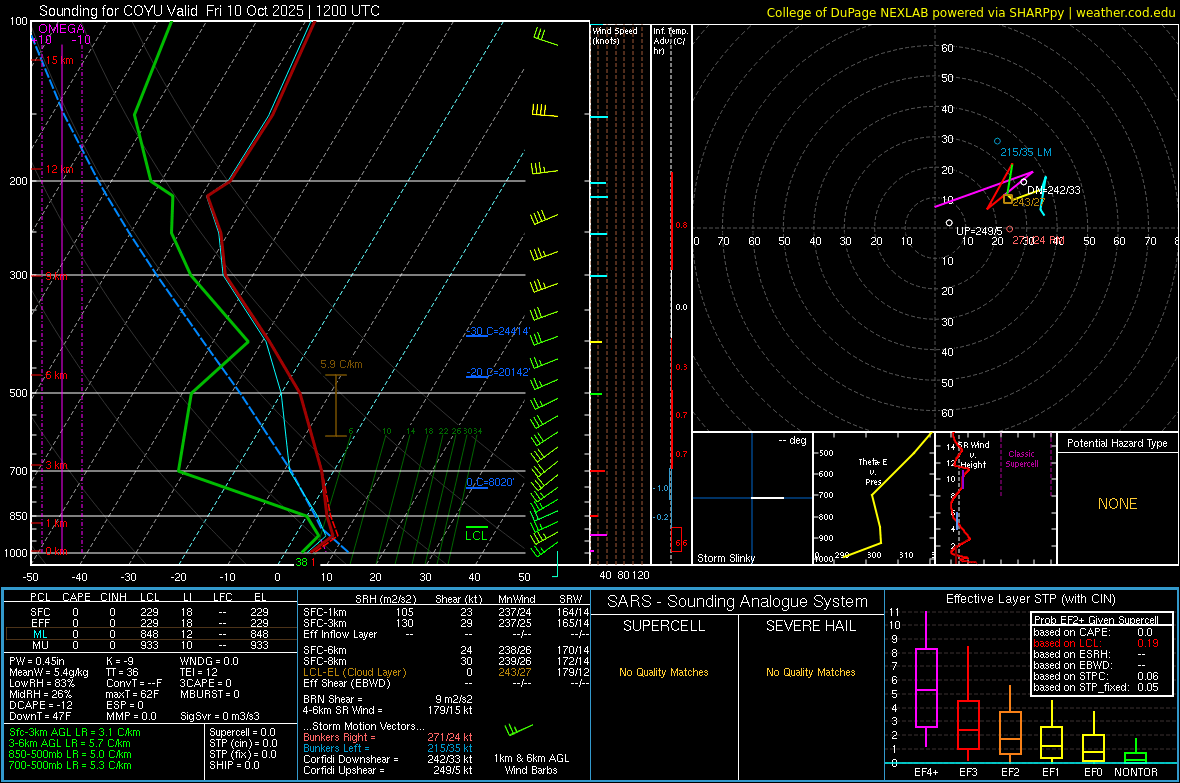Select the DN=242/33 hodograph label
Viewport: 1180px width, 783px height.
pyautogui.click(x=1054, y=190)
